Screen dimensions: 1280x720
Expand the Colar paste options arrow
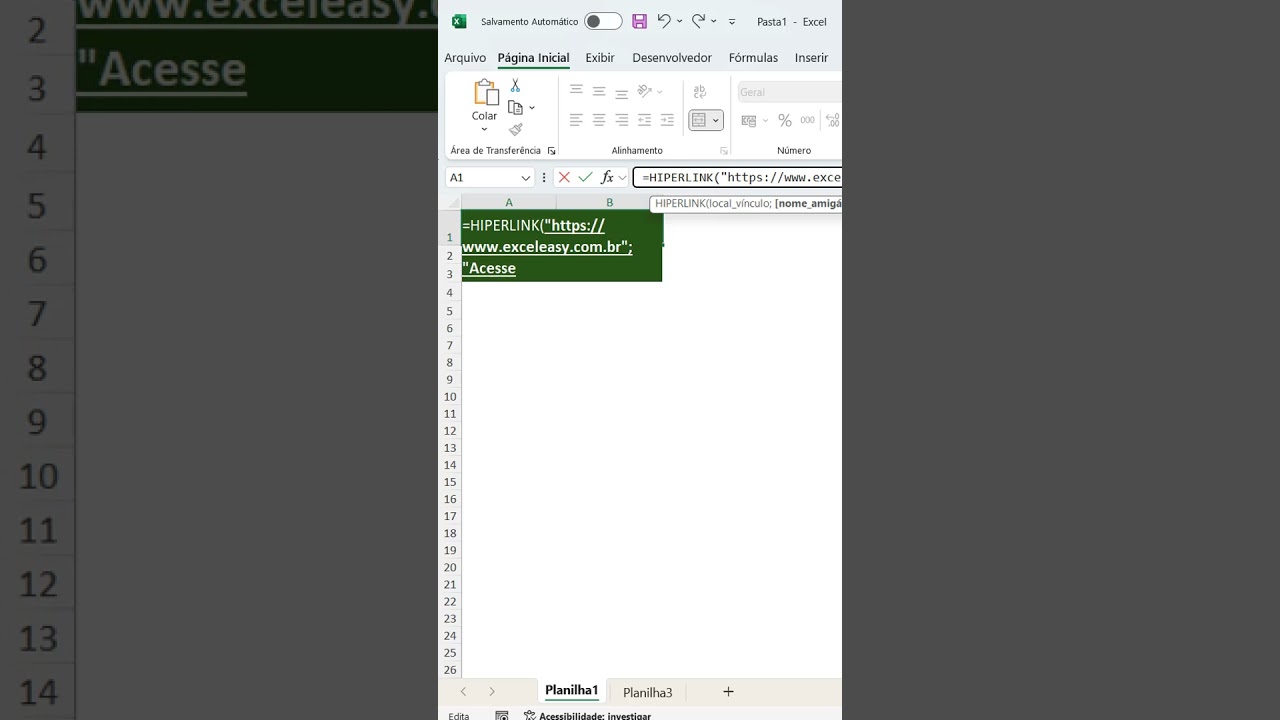pyautogui.click(x=484, y=129)
